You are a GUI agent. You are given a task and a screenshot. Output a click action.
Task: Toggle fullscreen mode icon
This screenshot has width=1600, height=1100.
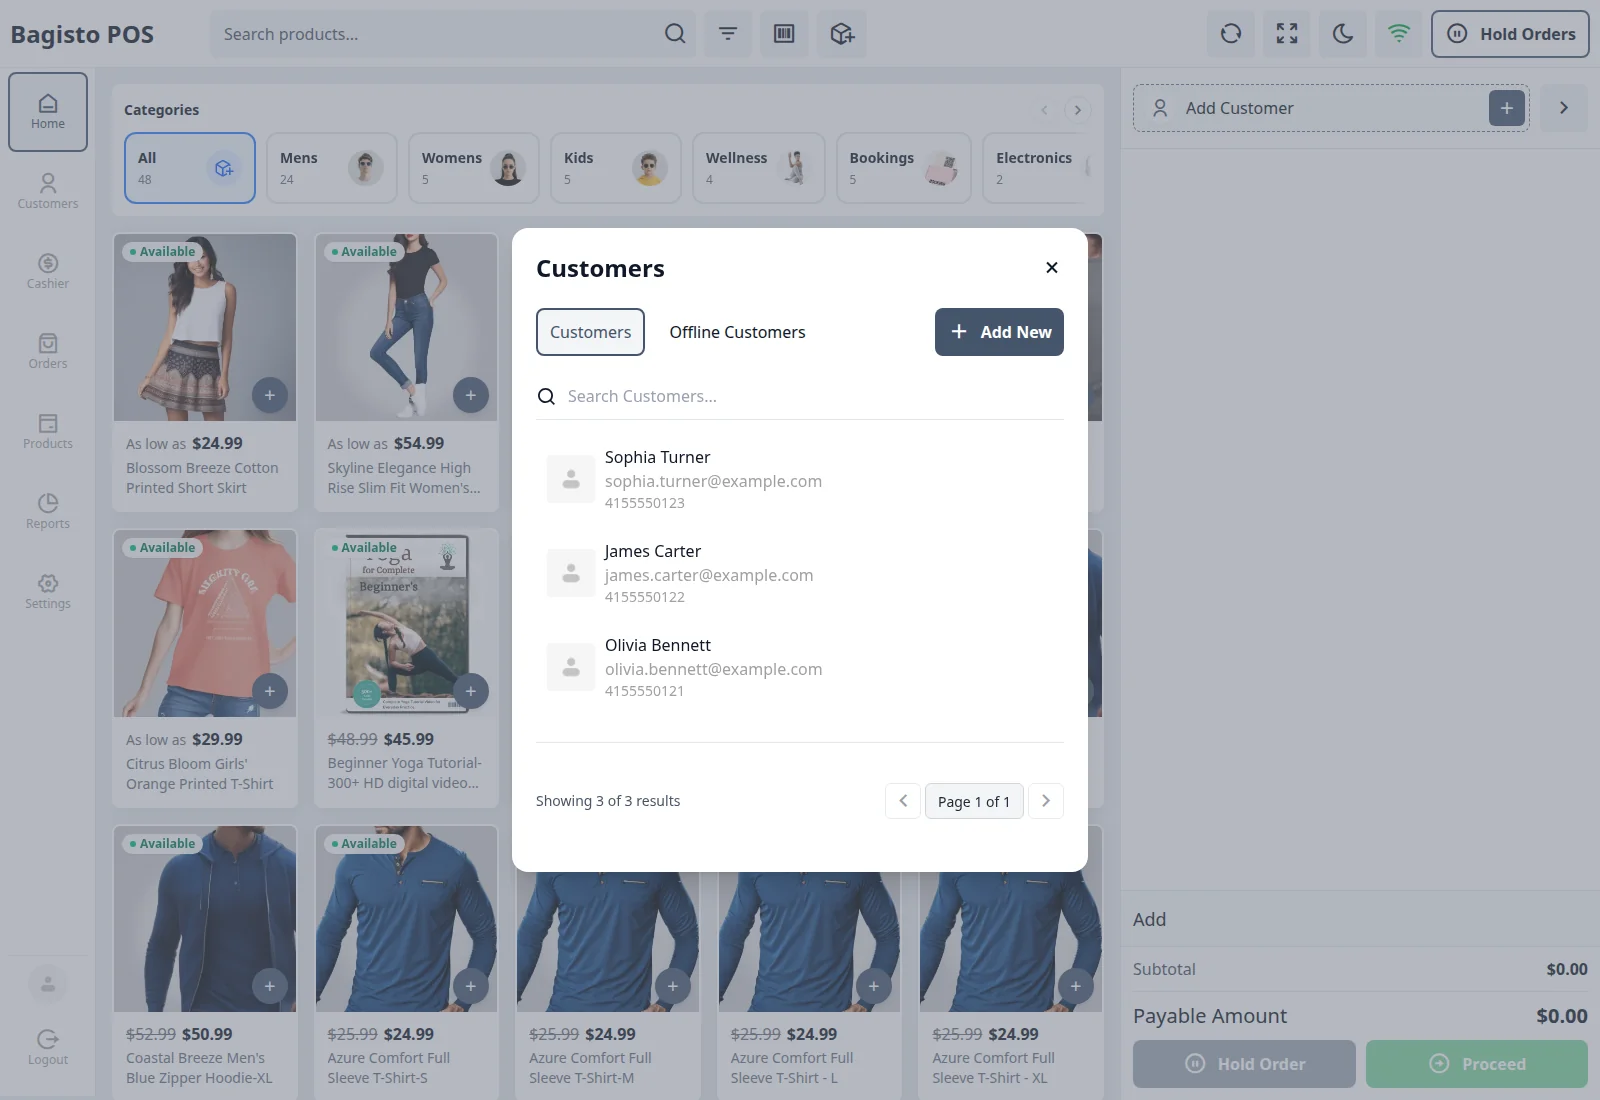click(1287, 34)
